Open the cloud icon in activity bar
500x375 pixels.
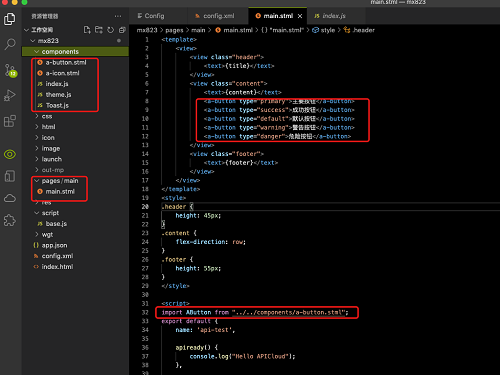tap(10, 199)
